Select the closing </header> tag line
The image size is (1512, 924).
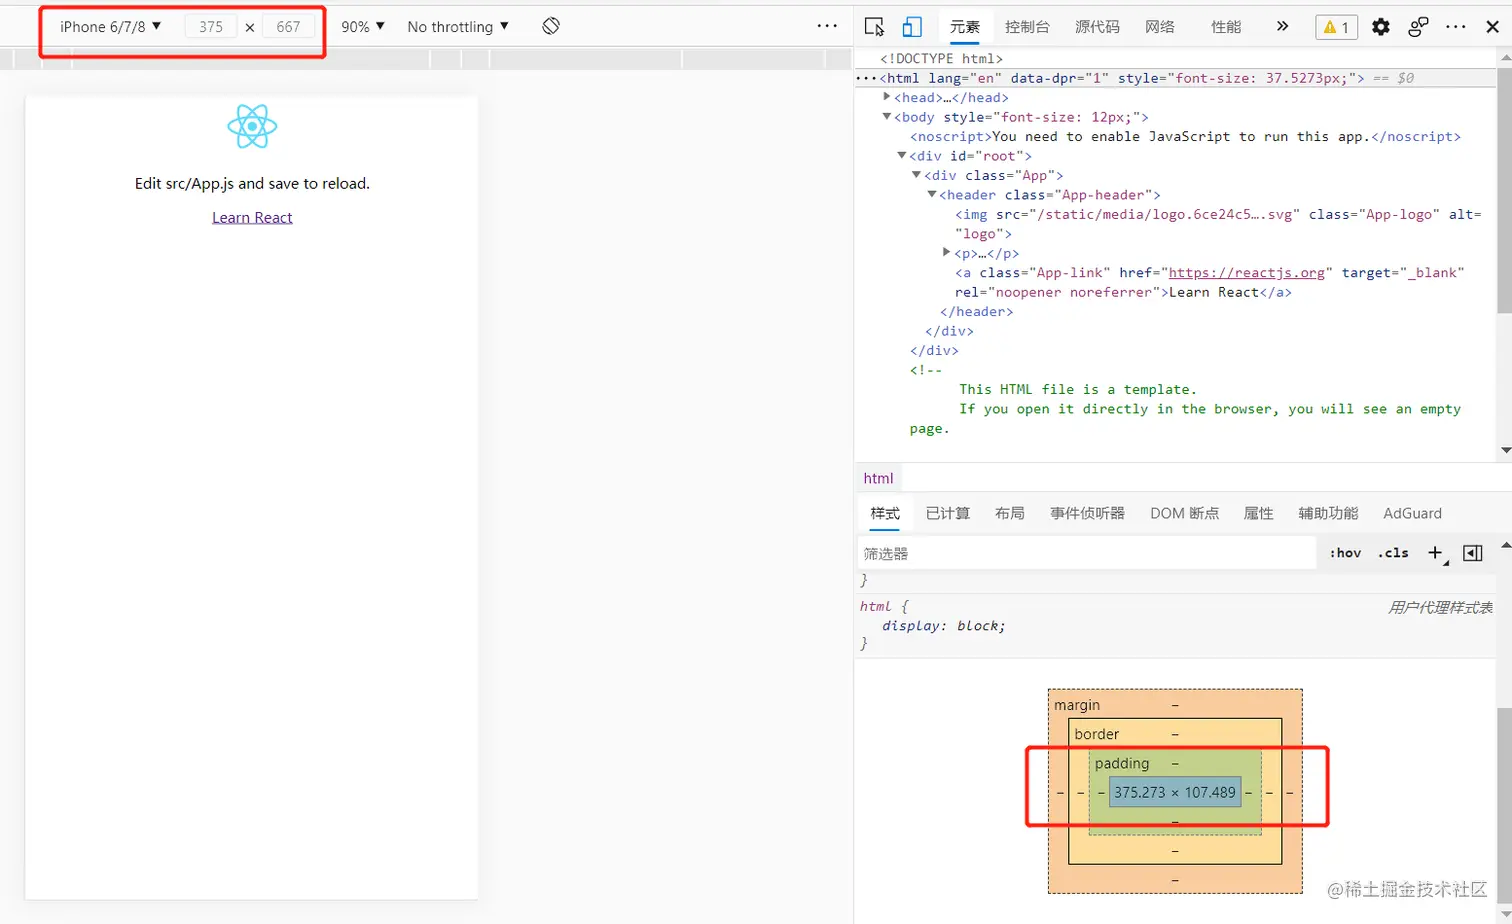click(976, 311)
